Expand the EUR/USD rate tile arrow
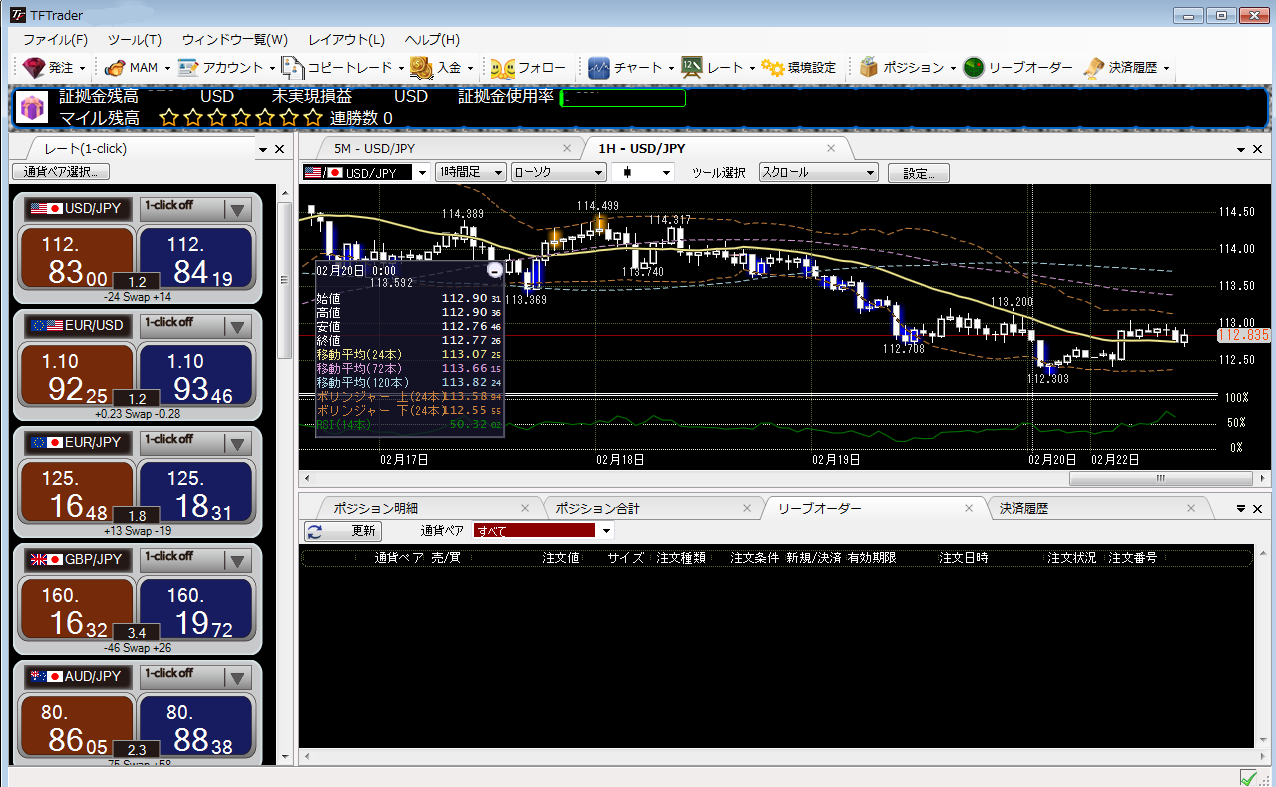This screenshot has width=1276, height=787. (x=237, y=326)
